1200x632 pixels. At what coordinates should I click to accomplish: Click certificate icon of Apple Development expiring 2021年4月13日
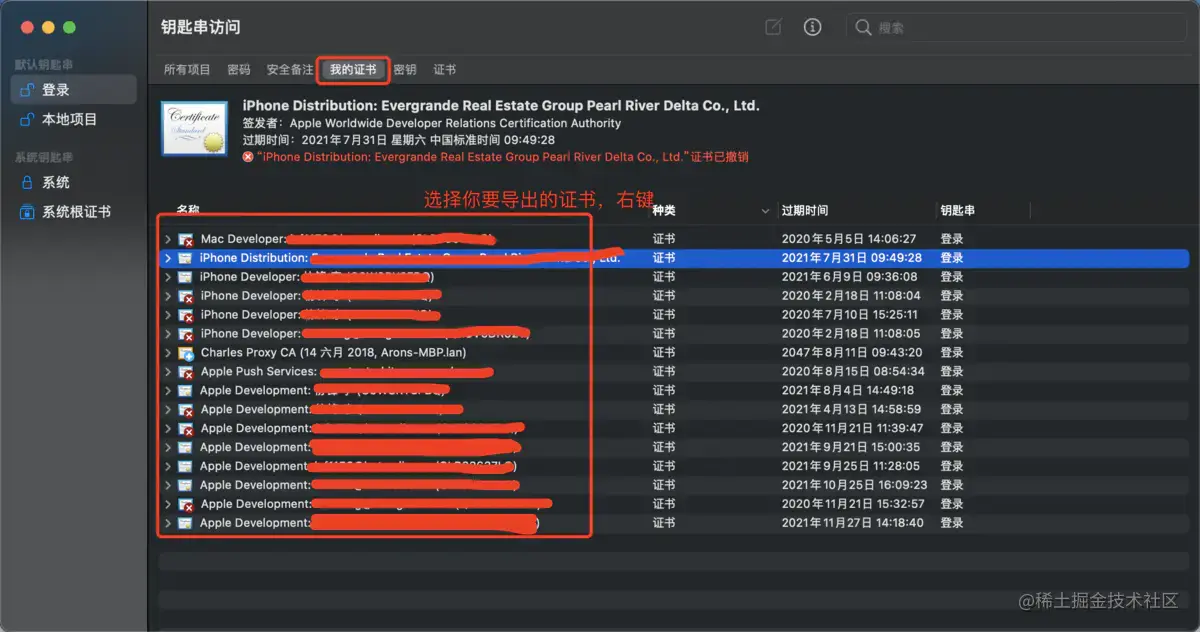[x=185, y=410]
